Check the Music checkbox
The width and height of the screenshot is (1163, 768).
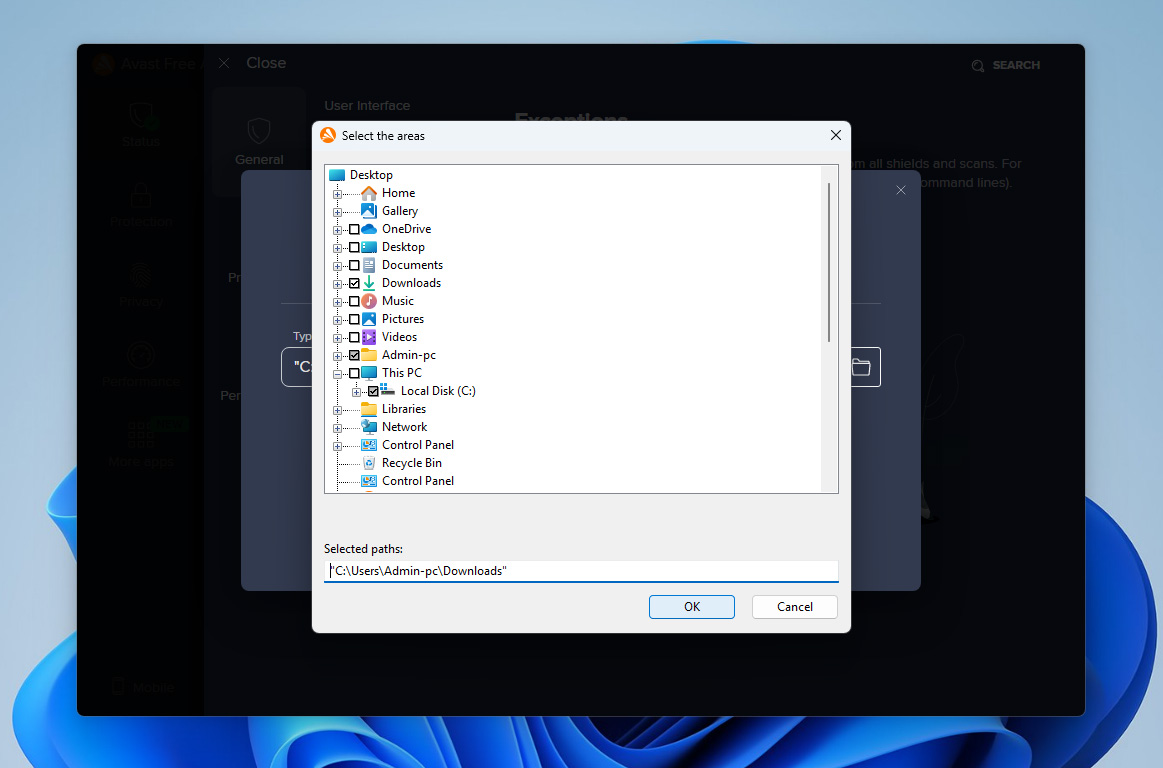coord(355,301)
